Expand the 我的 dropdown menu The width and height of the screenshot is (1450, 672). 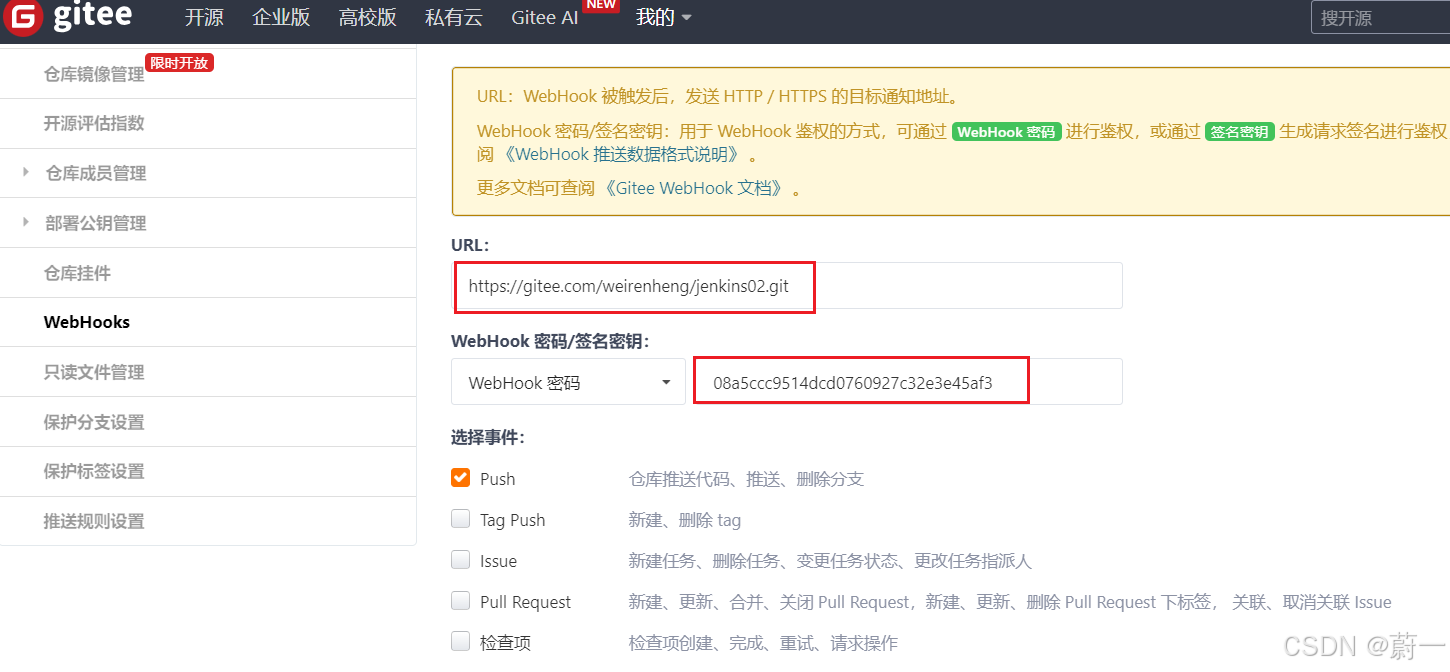point(664,17)
